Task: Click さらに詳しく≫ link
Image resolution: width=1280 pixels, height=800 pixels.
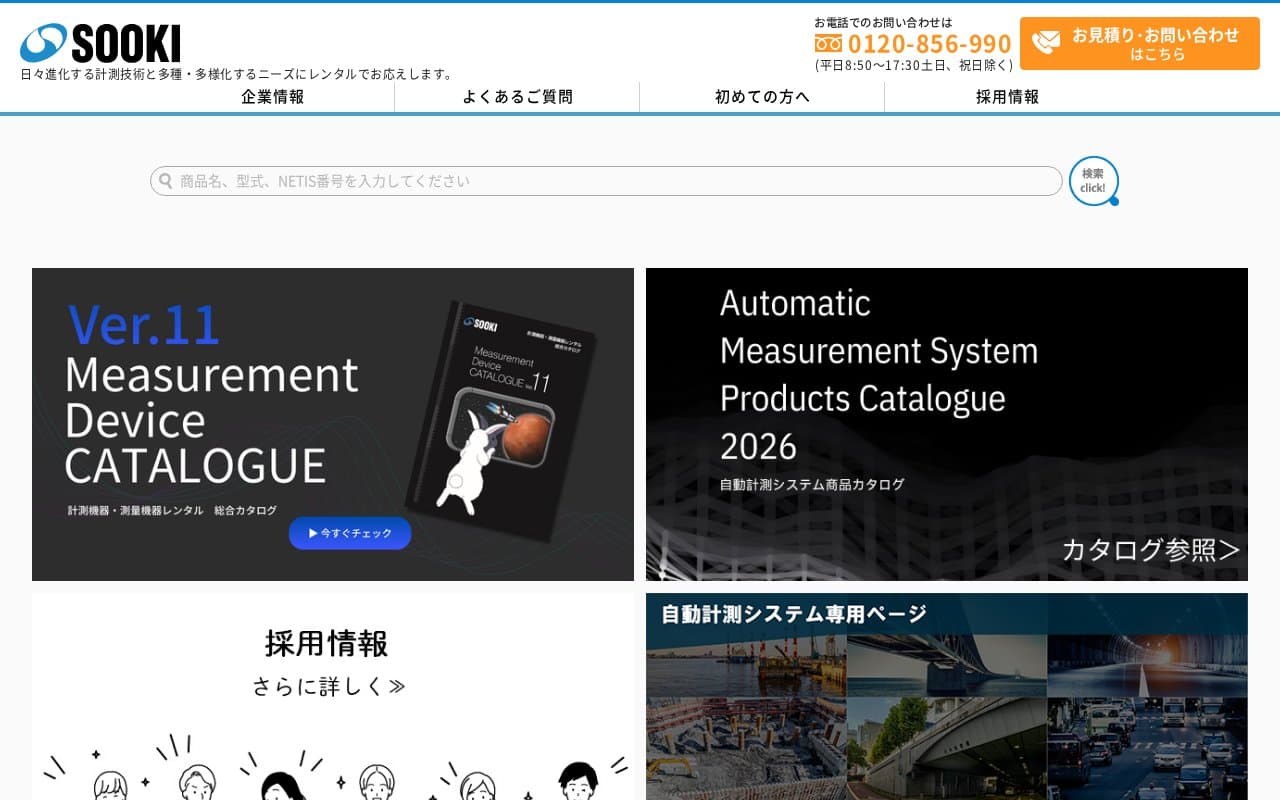Action: pyautogui.click(x=328, y=686)
